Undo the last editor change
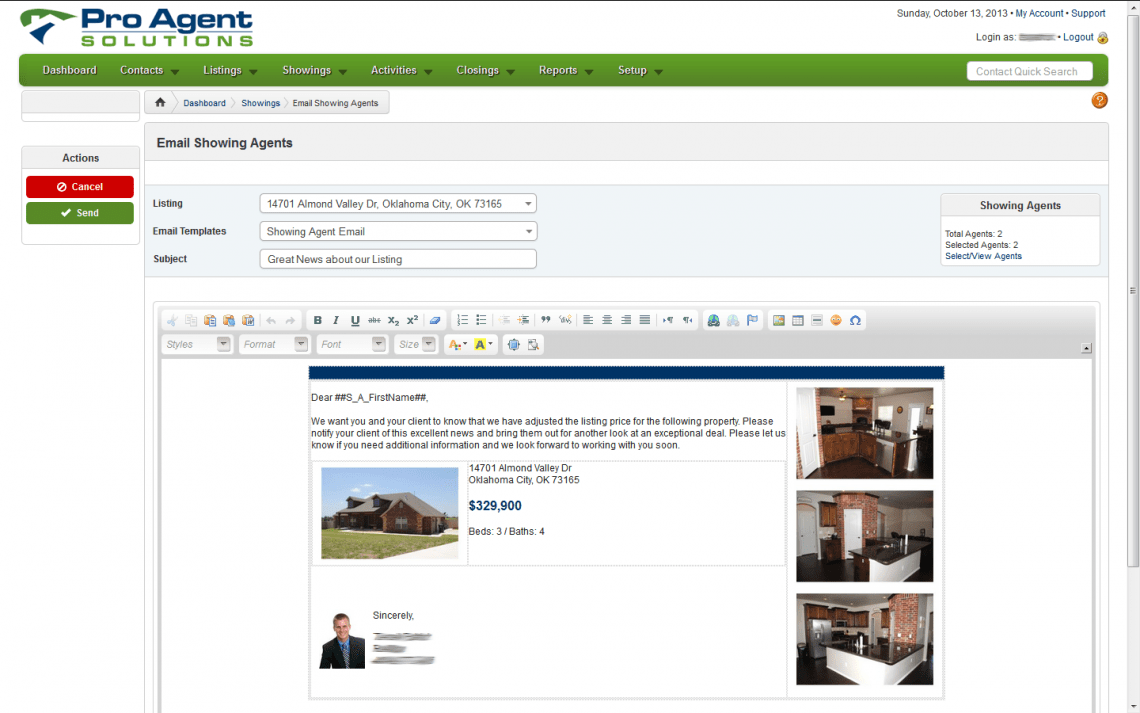Screen dimensions: 1140x713 point(272,320)
